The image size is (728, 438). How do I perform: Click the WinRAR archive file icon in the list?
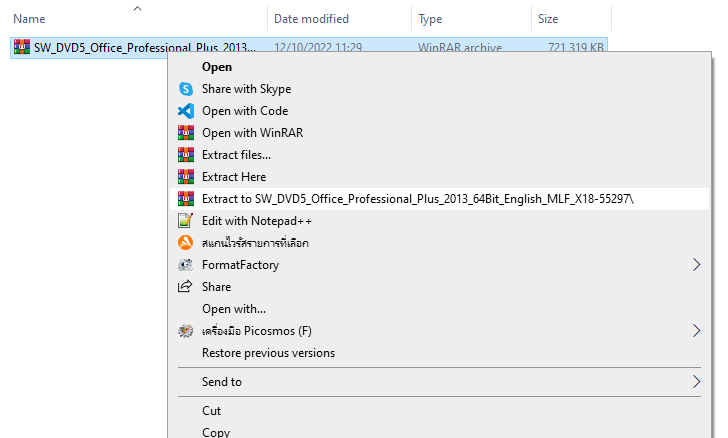click(22, 47)
